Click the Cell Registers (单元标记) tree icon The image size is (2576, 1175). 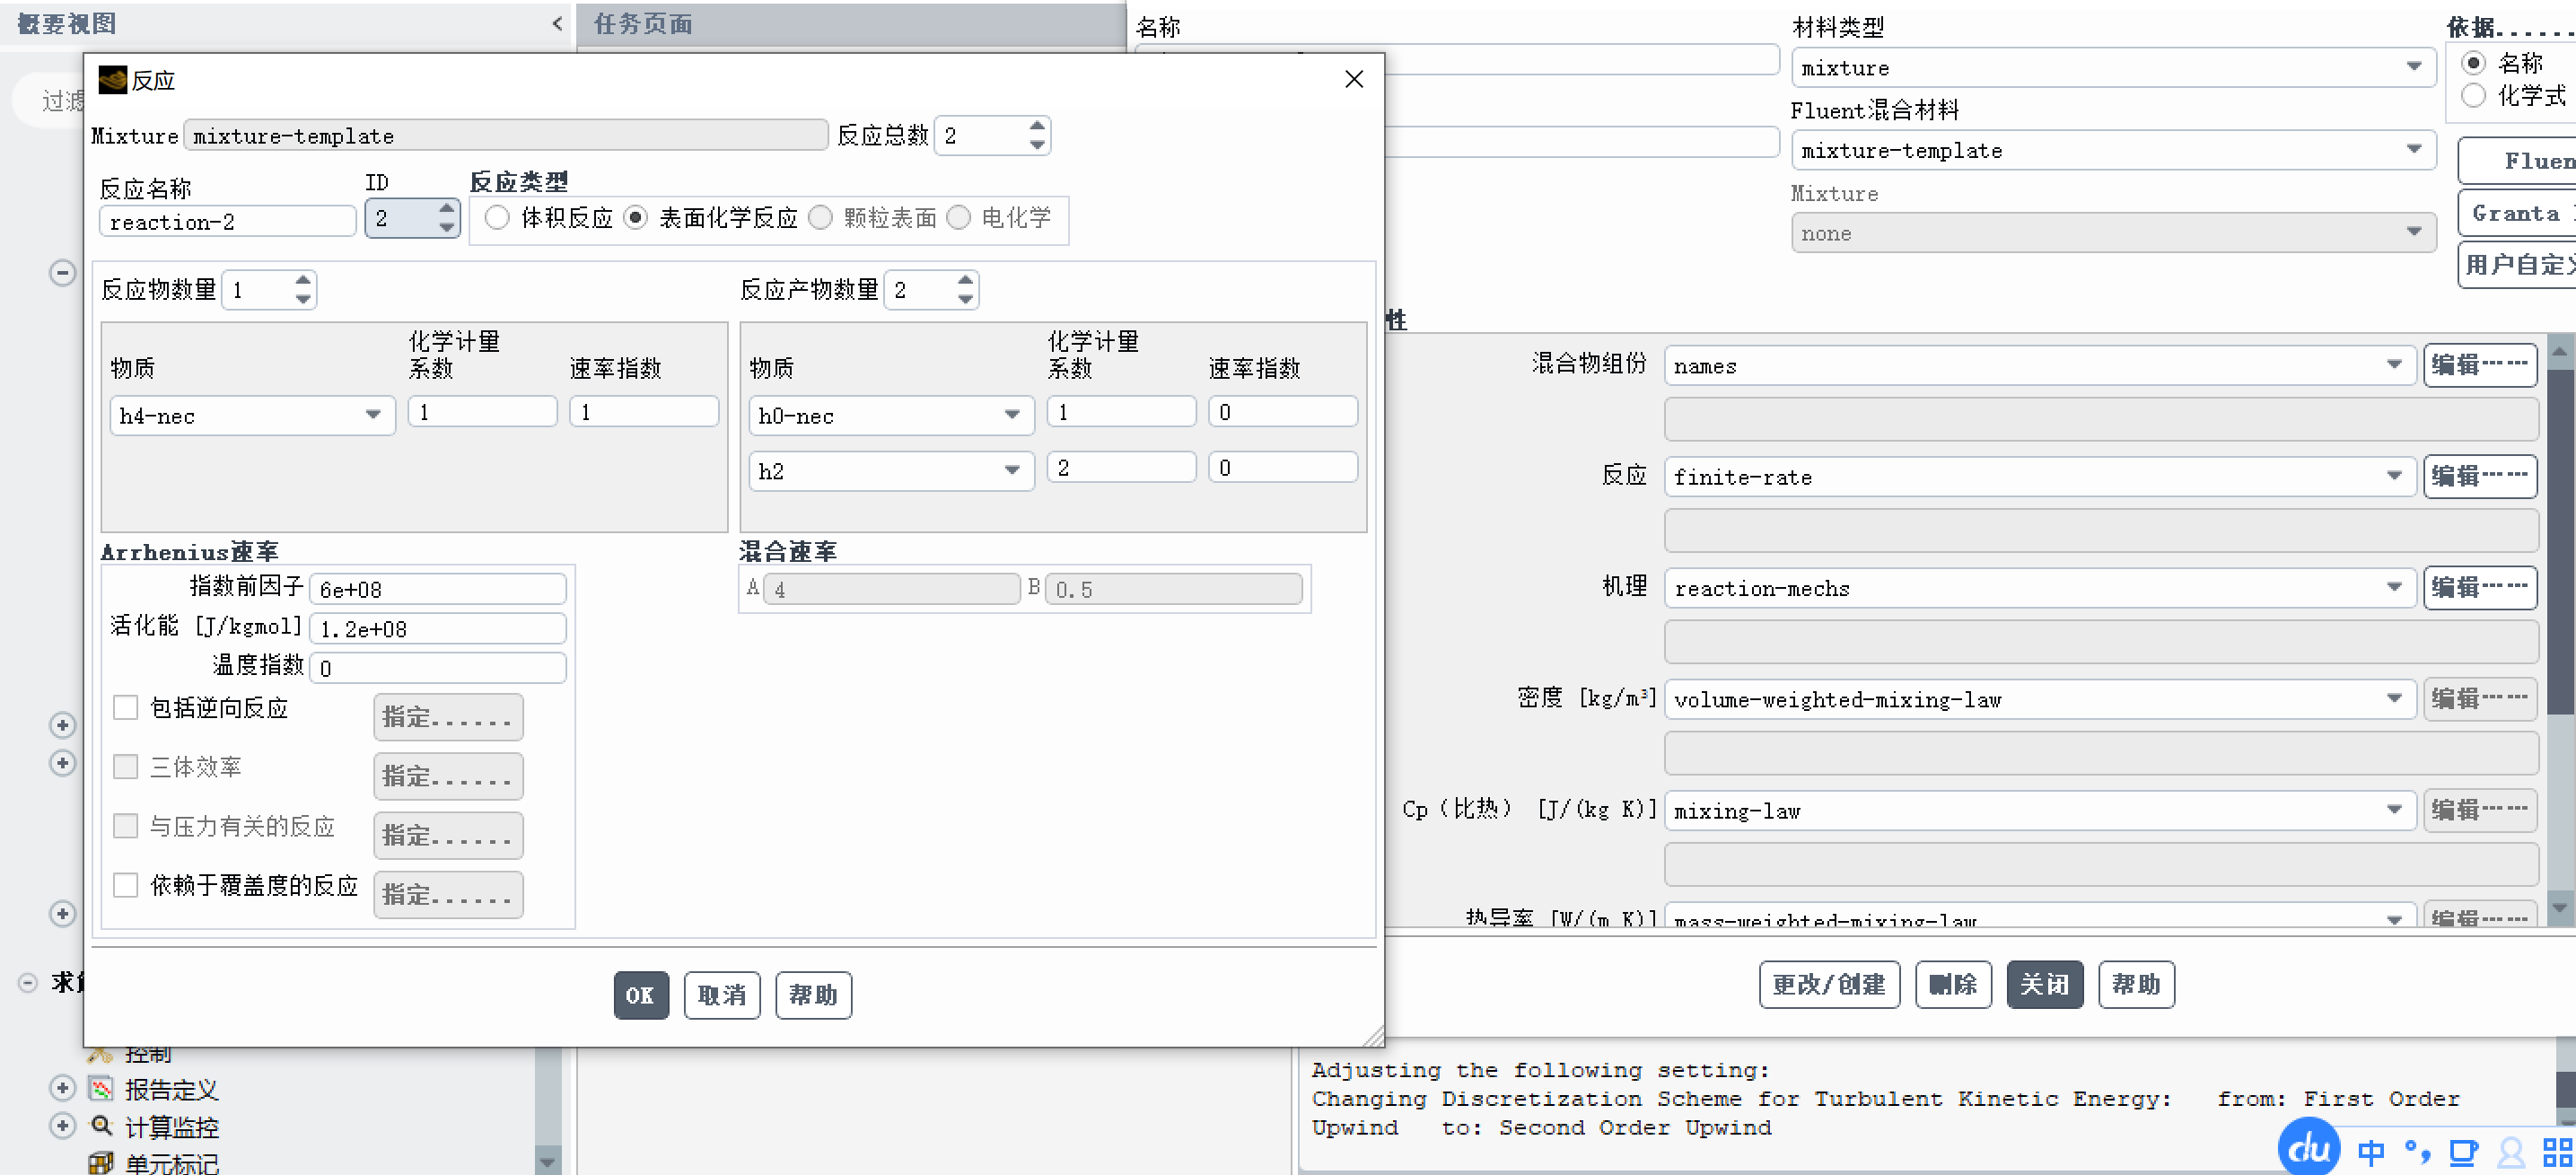(x=101, y=1163)
